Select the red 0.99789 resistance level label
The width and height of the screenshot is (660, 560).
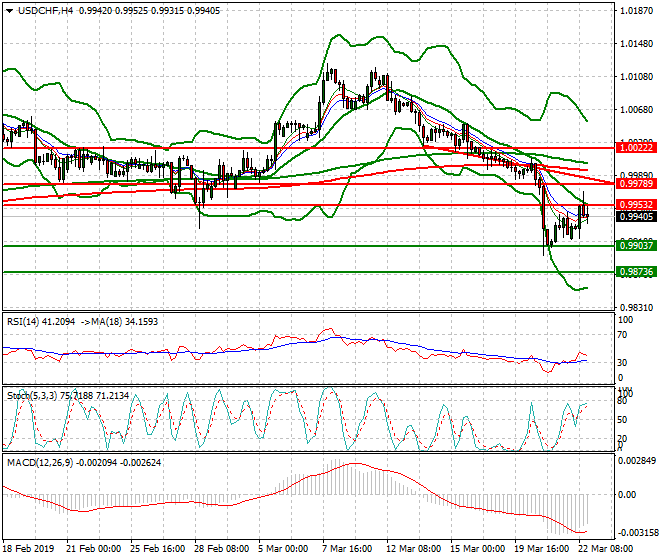[x=636, y=184]
